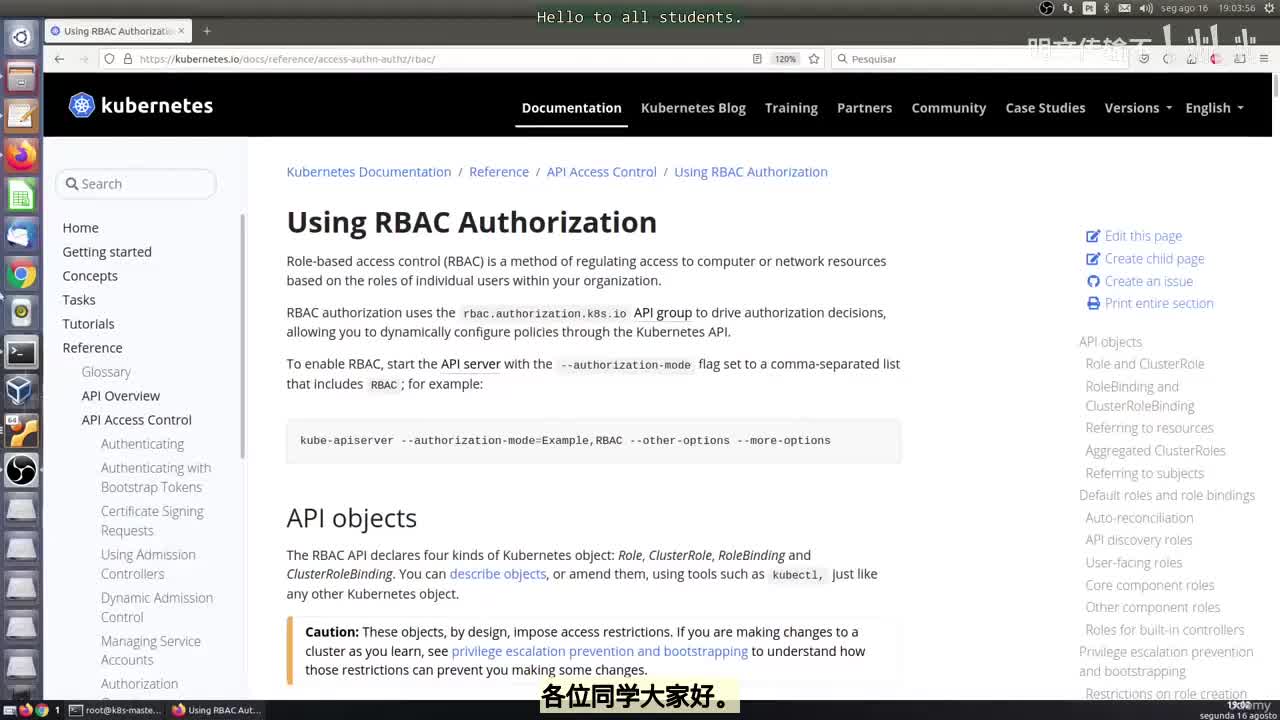Open the terminal from the dock

pyautogui.click(x=21, y=352)
